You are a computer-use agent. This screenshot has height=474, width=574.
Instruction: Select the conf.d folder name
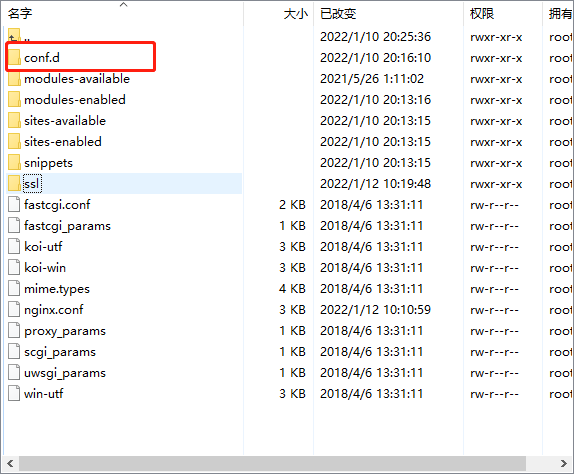[42, 58]
